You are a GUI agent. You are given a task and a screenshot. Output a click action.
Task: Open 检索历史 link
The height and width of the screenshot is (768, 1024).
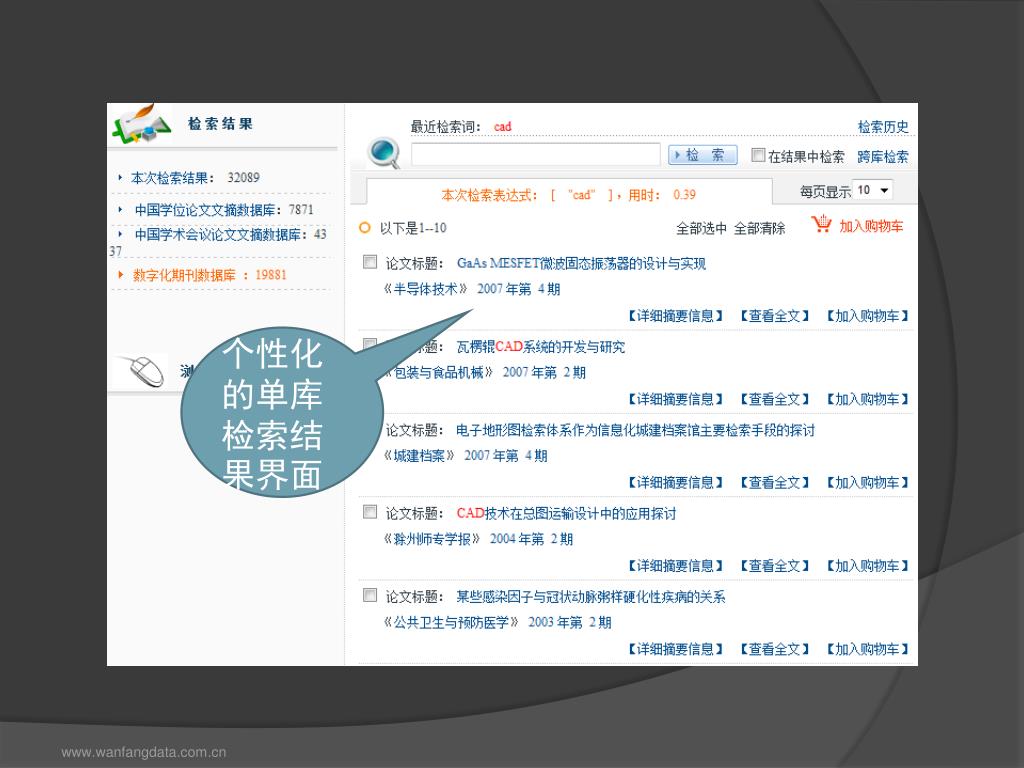(883, 127)
